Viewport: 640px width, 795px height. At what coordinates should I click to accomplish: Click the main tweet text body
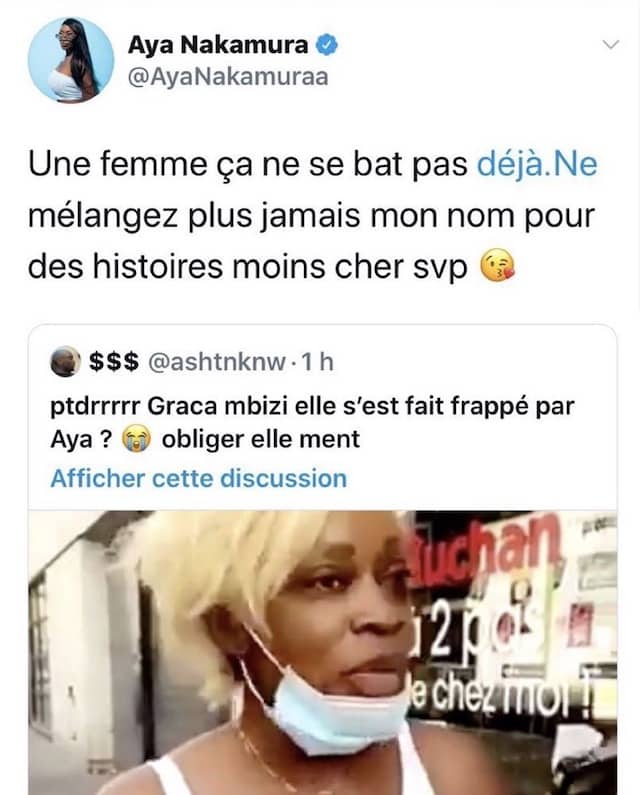click(313, 215)
